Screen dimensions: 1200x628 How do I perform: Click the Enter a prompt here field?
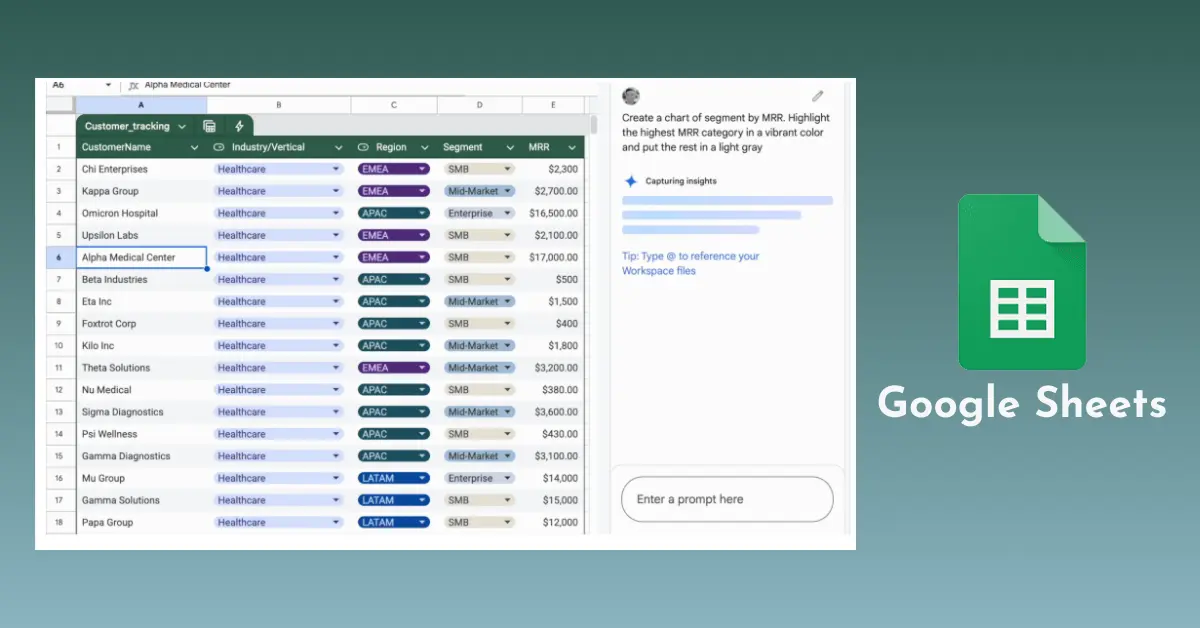pyautogui.click(x=726, y=499)
